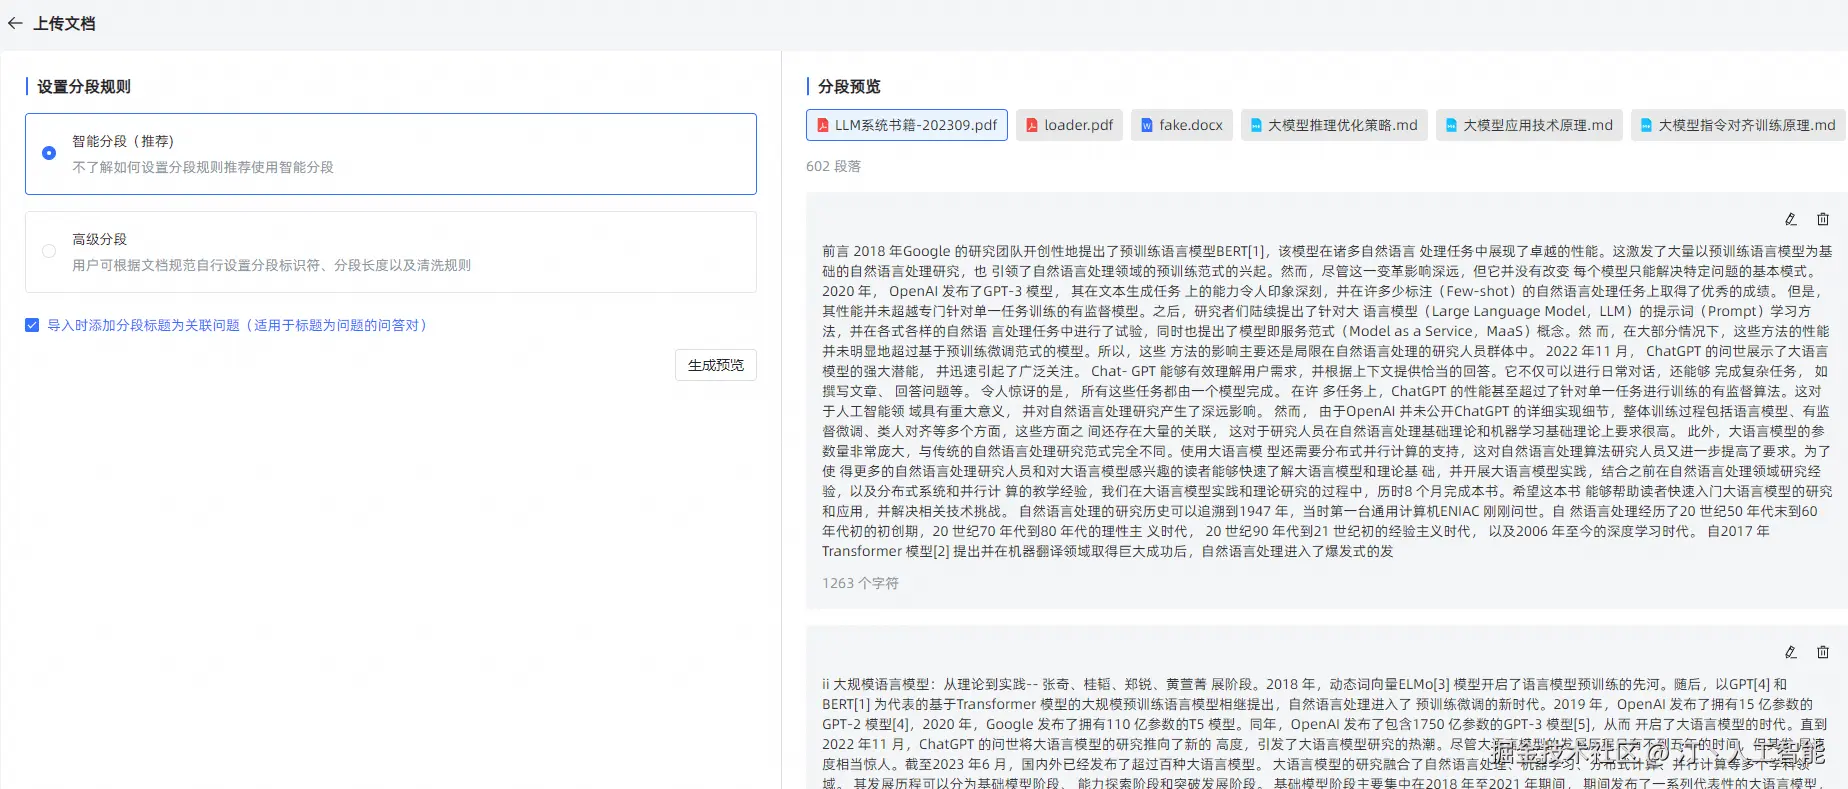
Task: Click the 1263 个字符 character count
Action: click(860, 583)
